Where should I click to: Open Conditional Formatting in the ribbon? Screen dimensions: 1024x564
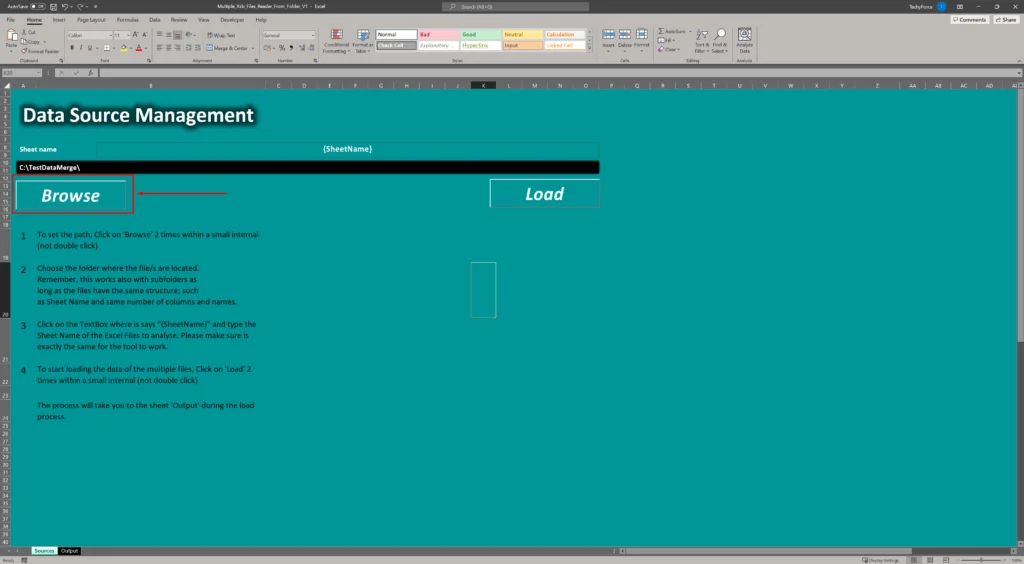point(336,41)
